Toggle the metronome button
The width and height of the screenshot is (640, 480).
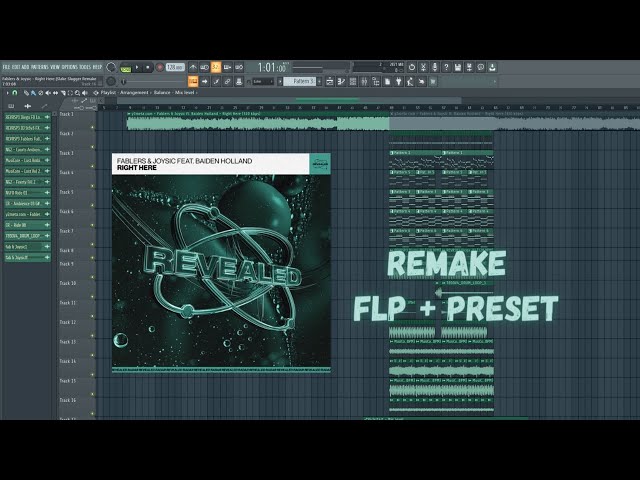pos(193,67)
